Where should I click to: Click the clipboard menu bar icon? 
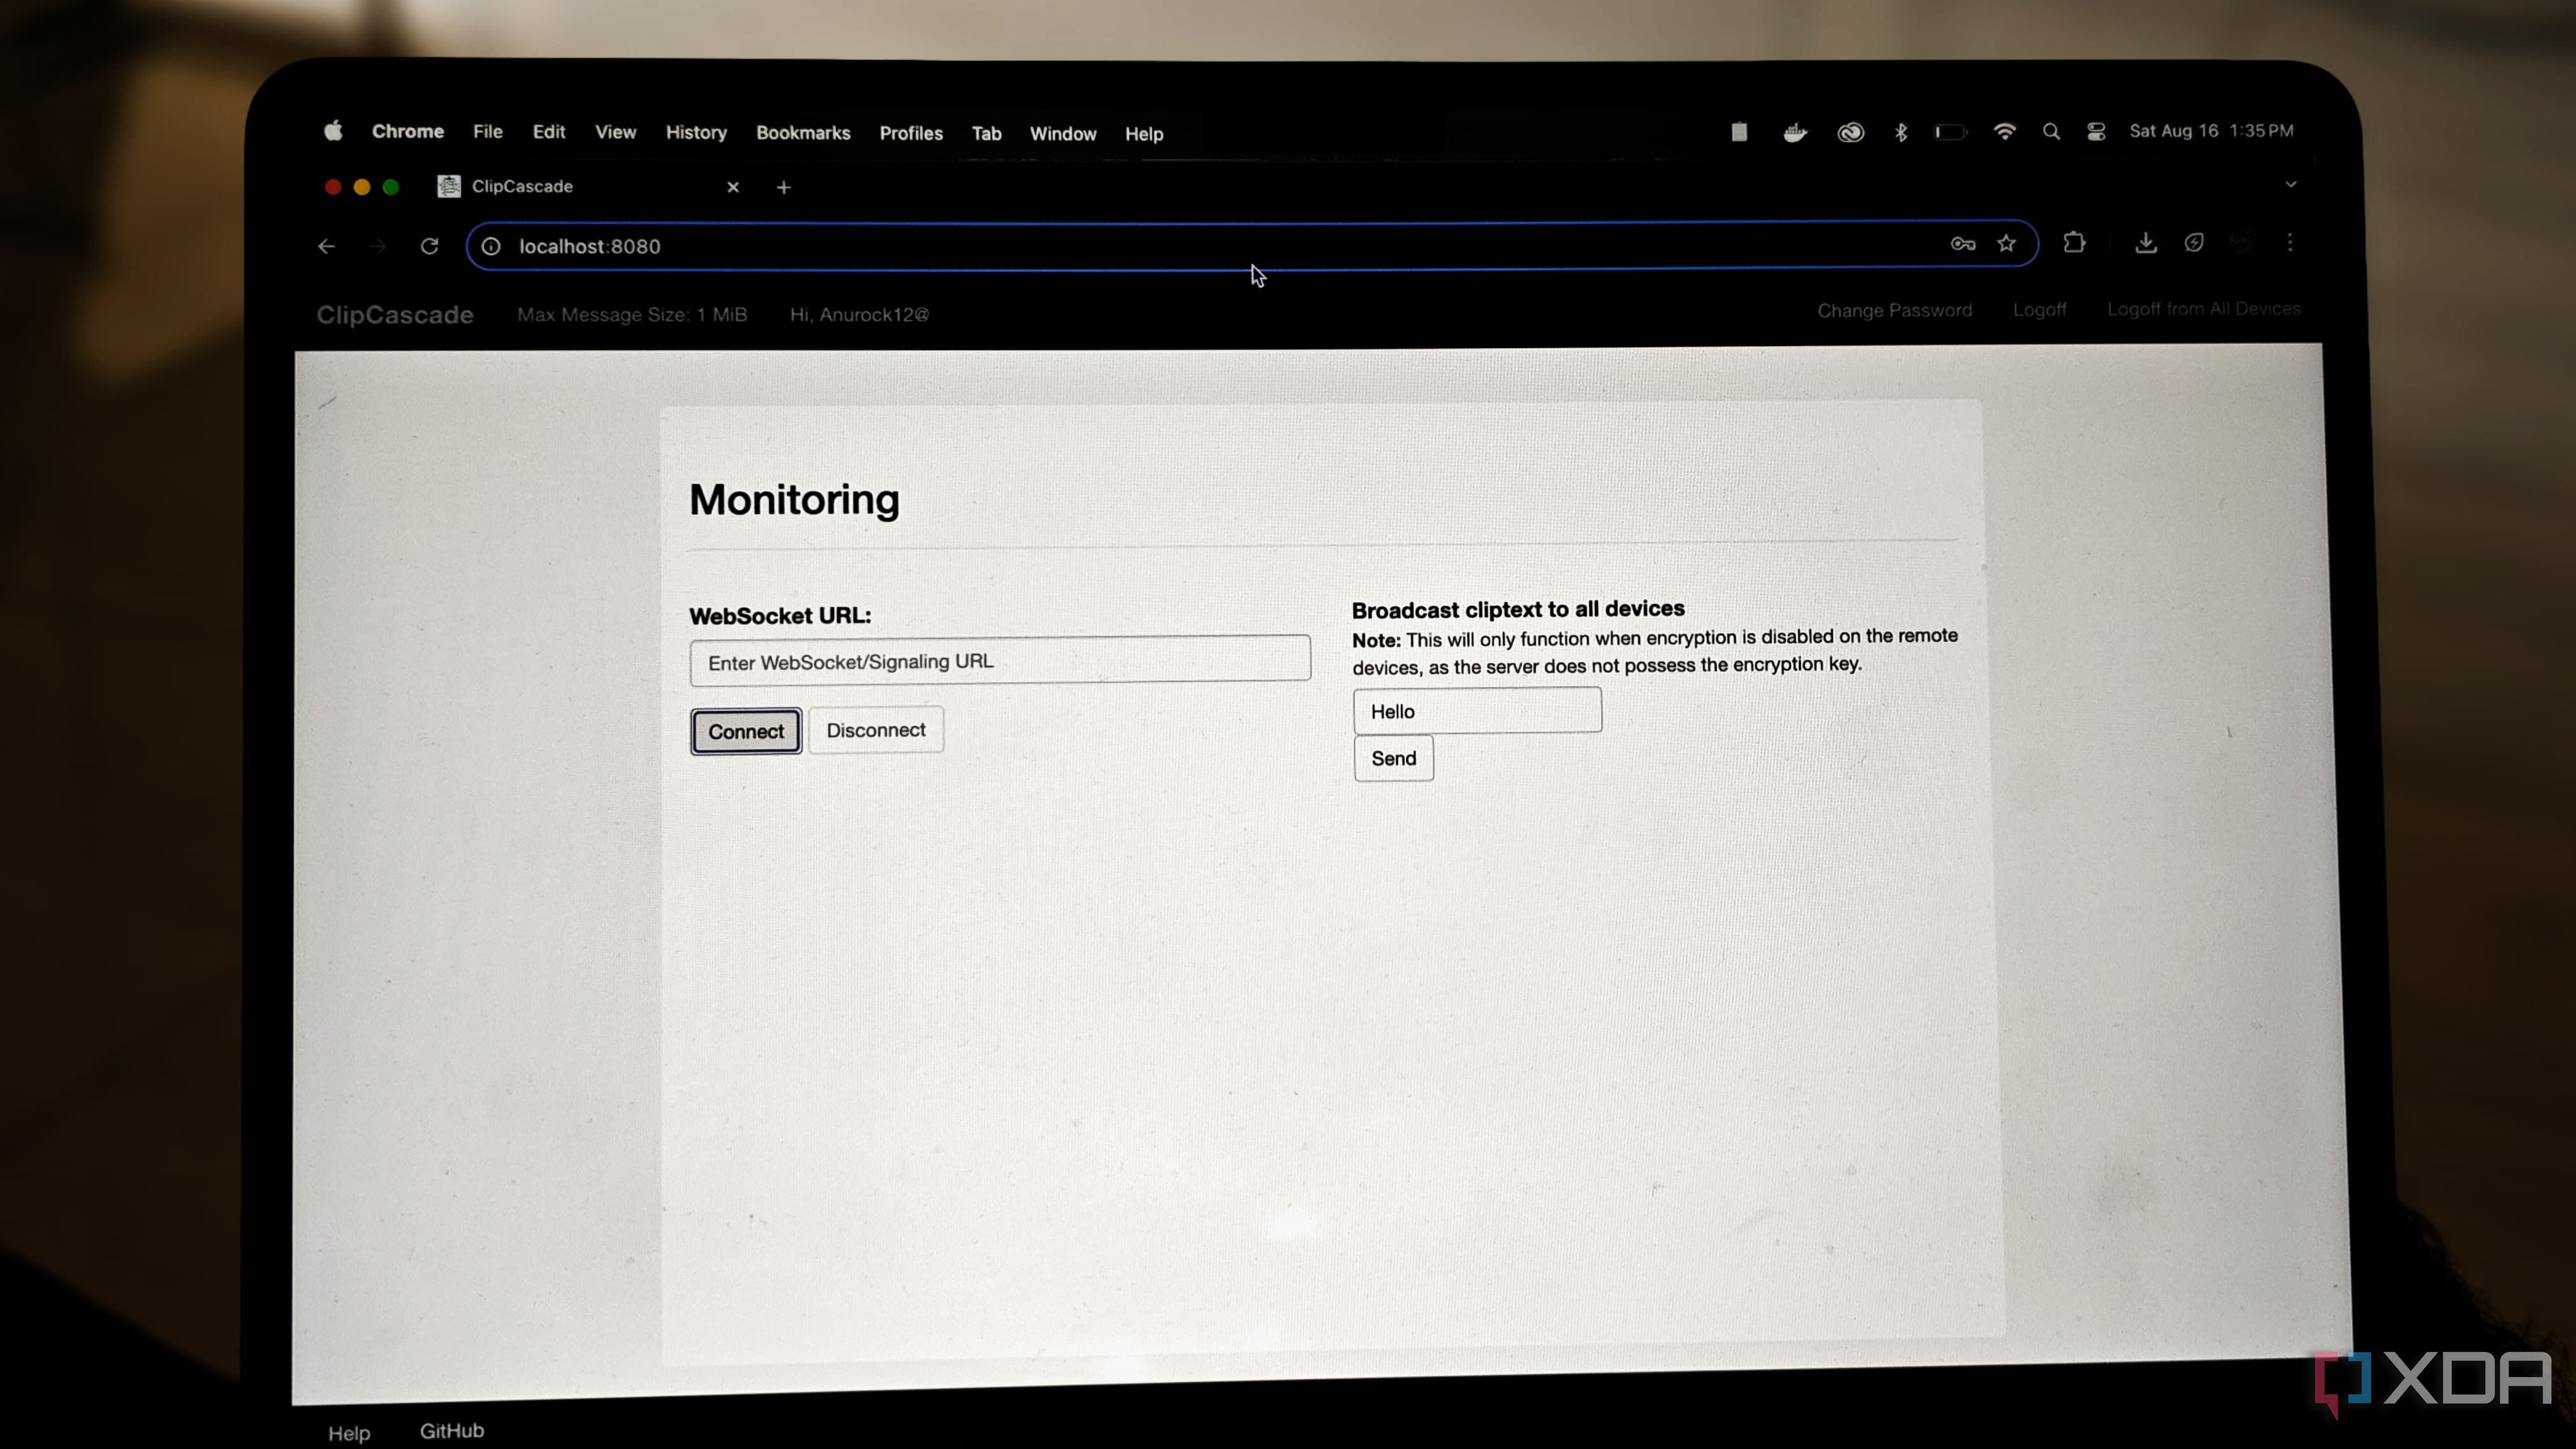[x=1739, y=132]
